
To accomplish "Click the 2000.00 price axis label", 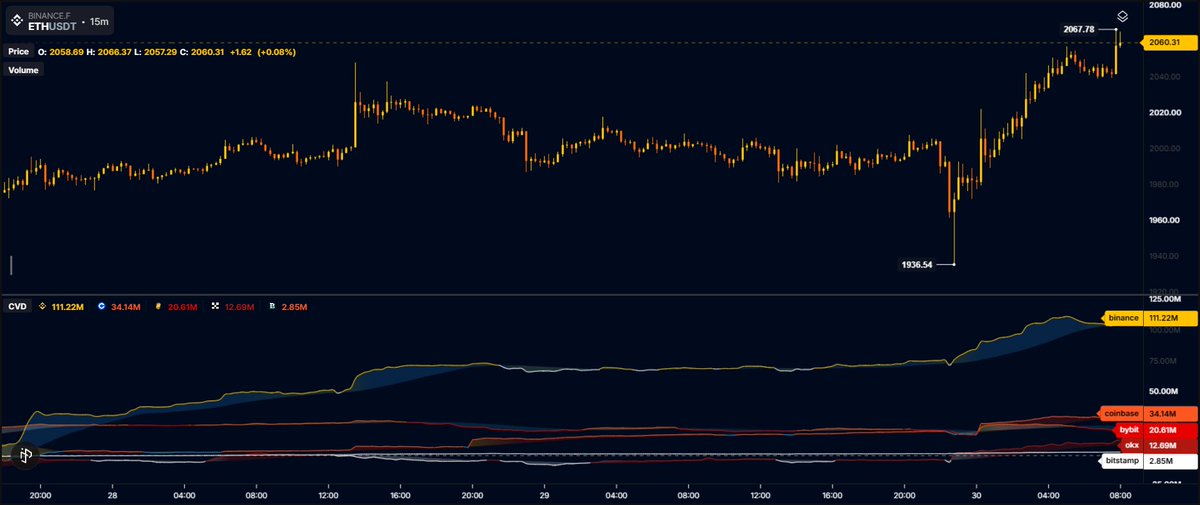I will (1165, 149).
